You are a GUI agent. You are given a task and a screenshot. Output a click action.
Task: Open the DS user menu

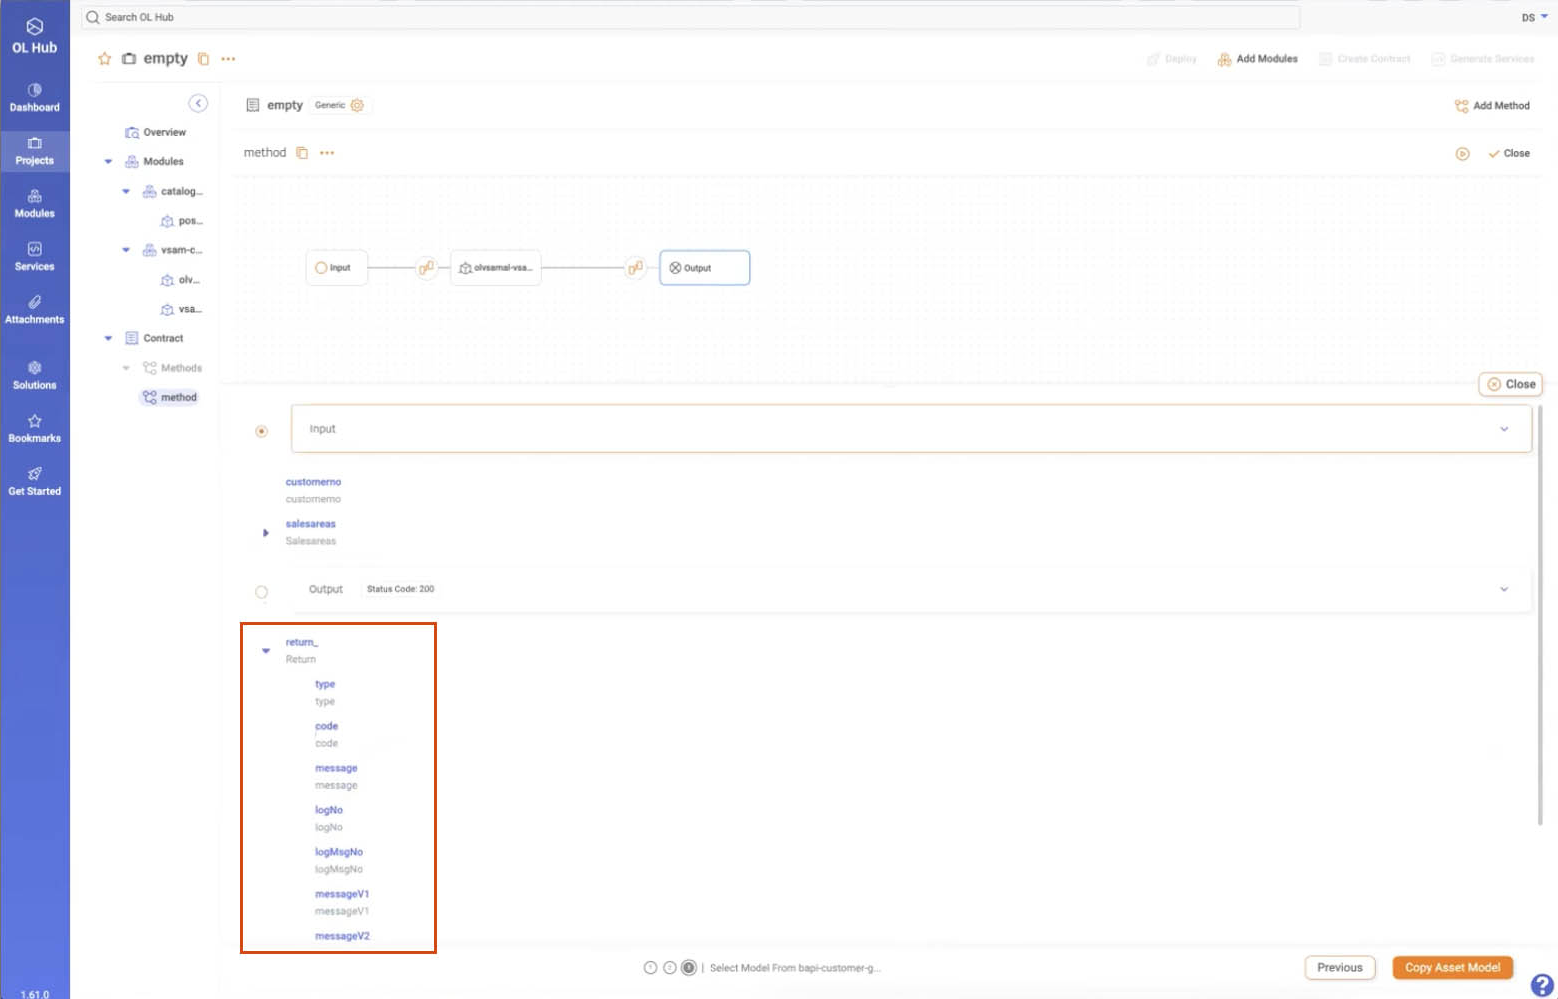(x=1535, y=17)
